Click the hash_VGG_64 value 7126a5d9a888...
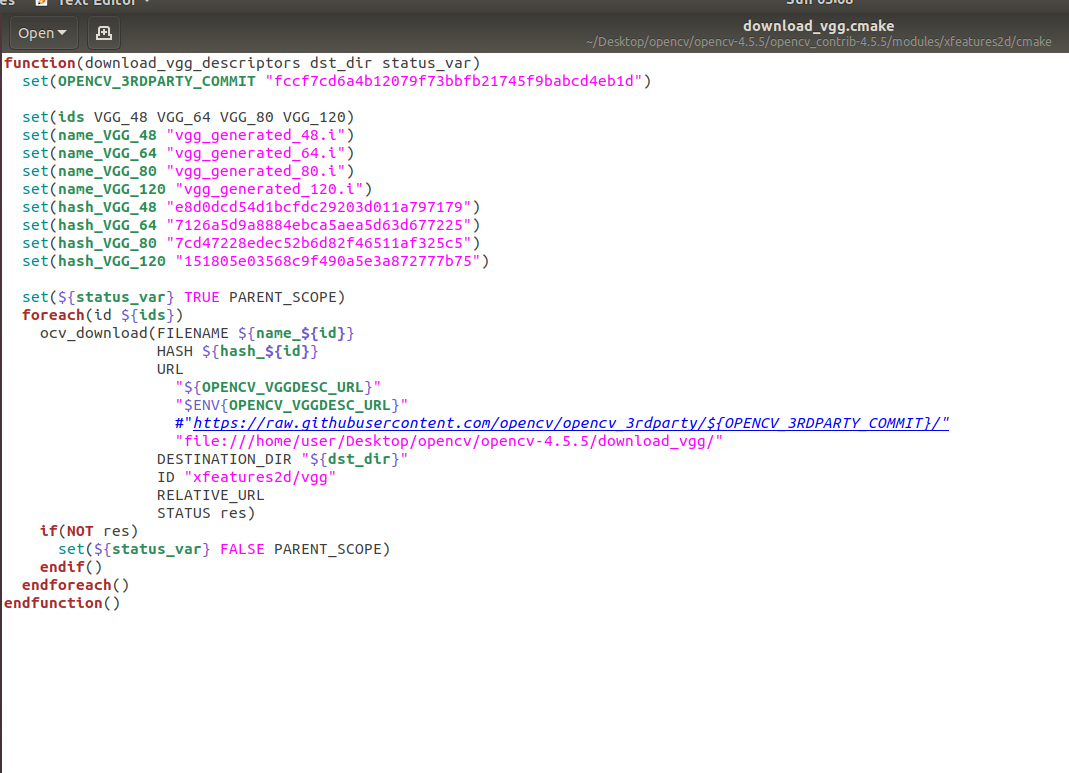The height and width of the screenshot is (773, 1069). coord(318,225)
